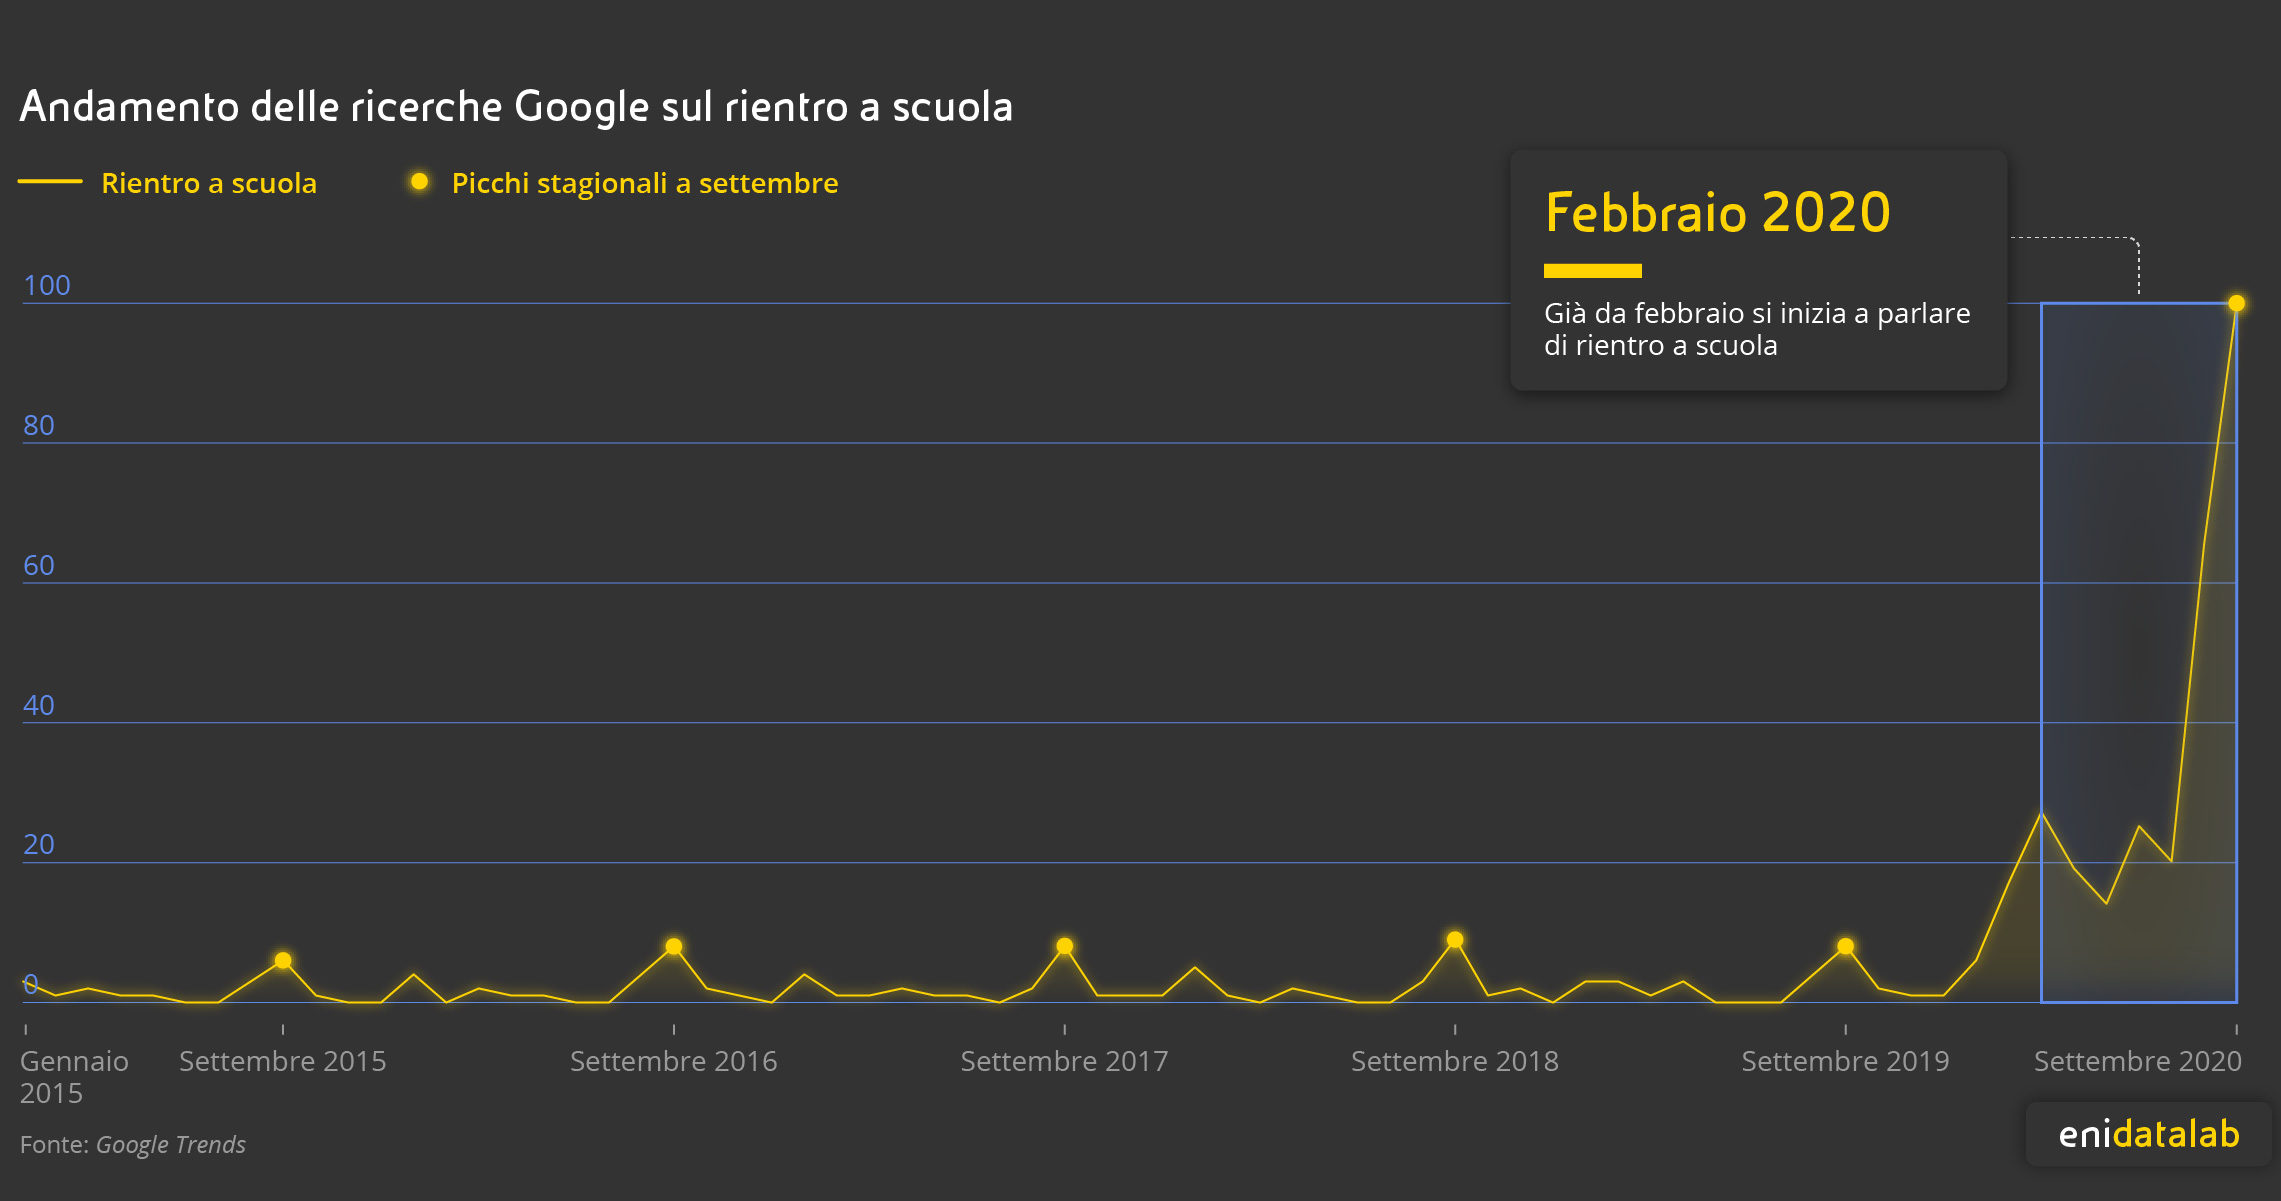Click the September 2020 peak dot at 100
The height and width of the screenshot is (1201, 2281).
click(x=2237, y=303)
